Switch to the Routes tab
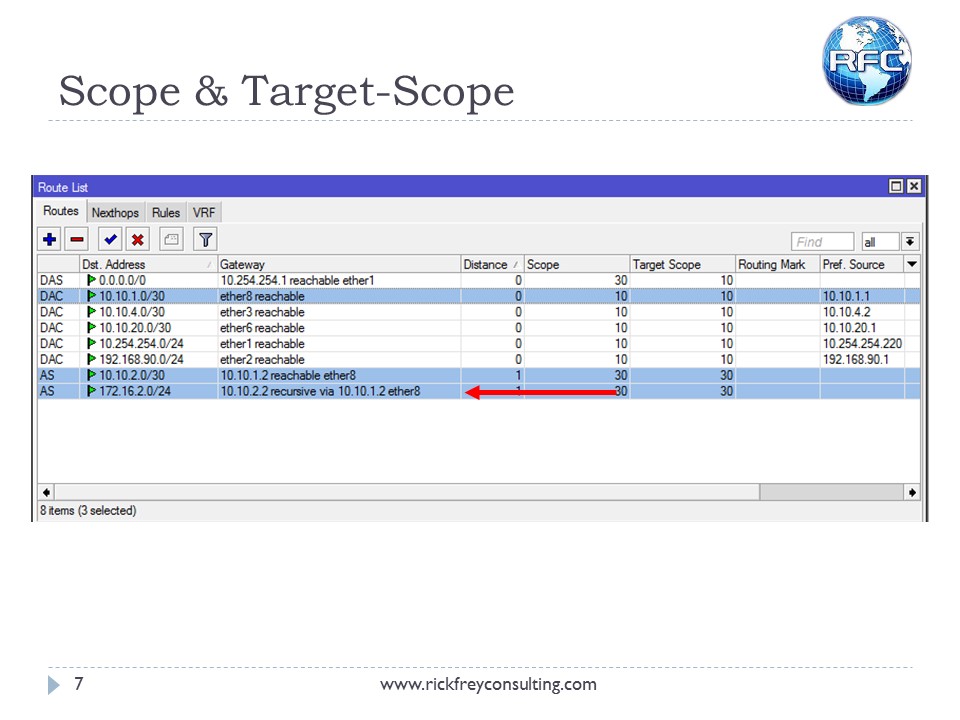The width and height of the screenshot is (960, 720). [x=61, y=211]
